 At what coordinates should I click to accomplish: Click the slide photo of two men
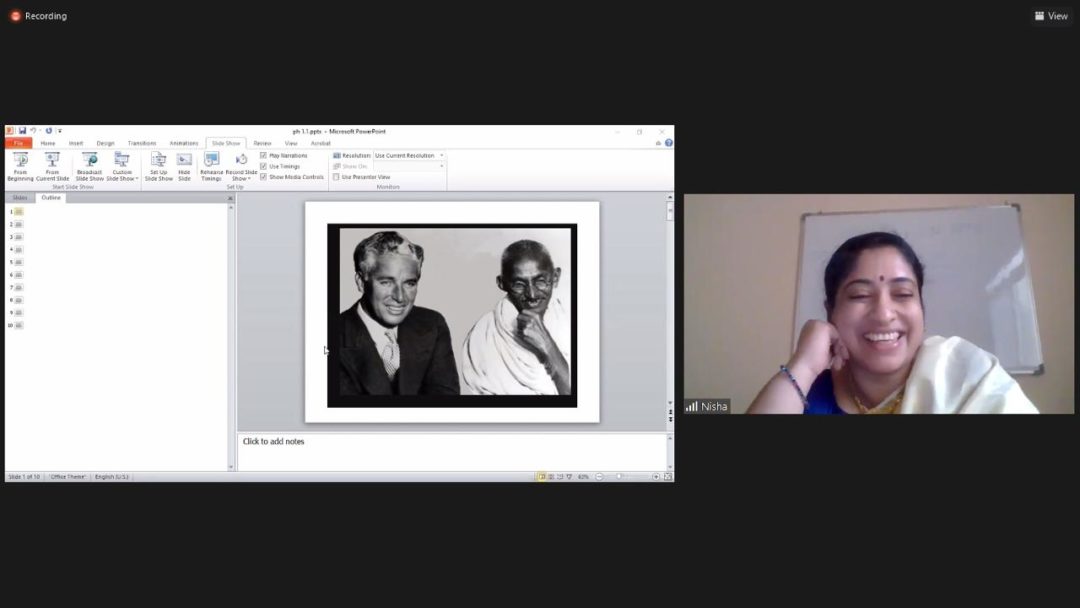point(452,315)
